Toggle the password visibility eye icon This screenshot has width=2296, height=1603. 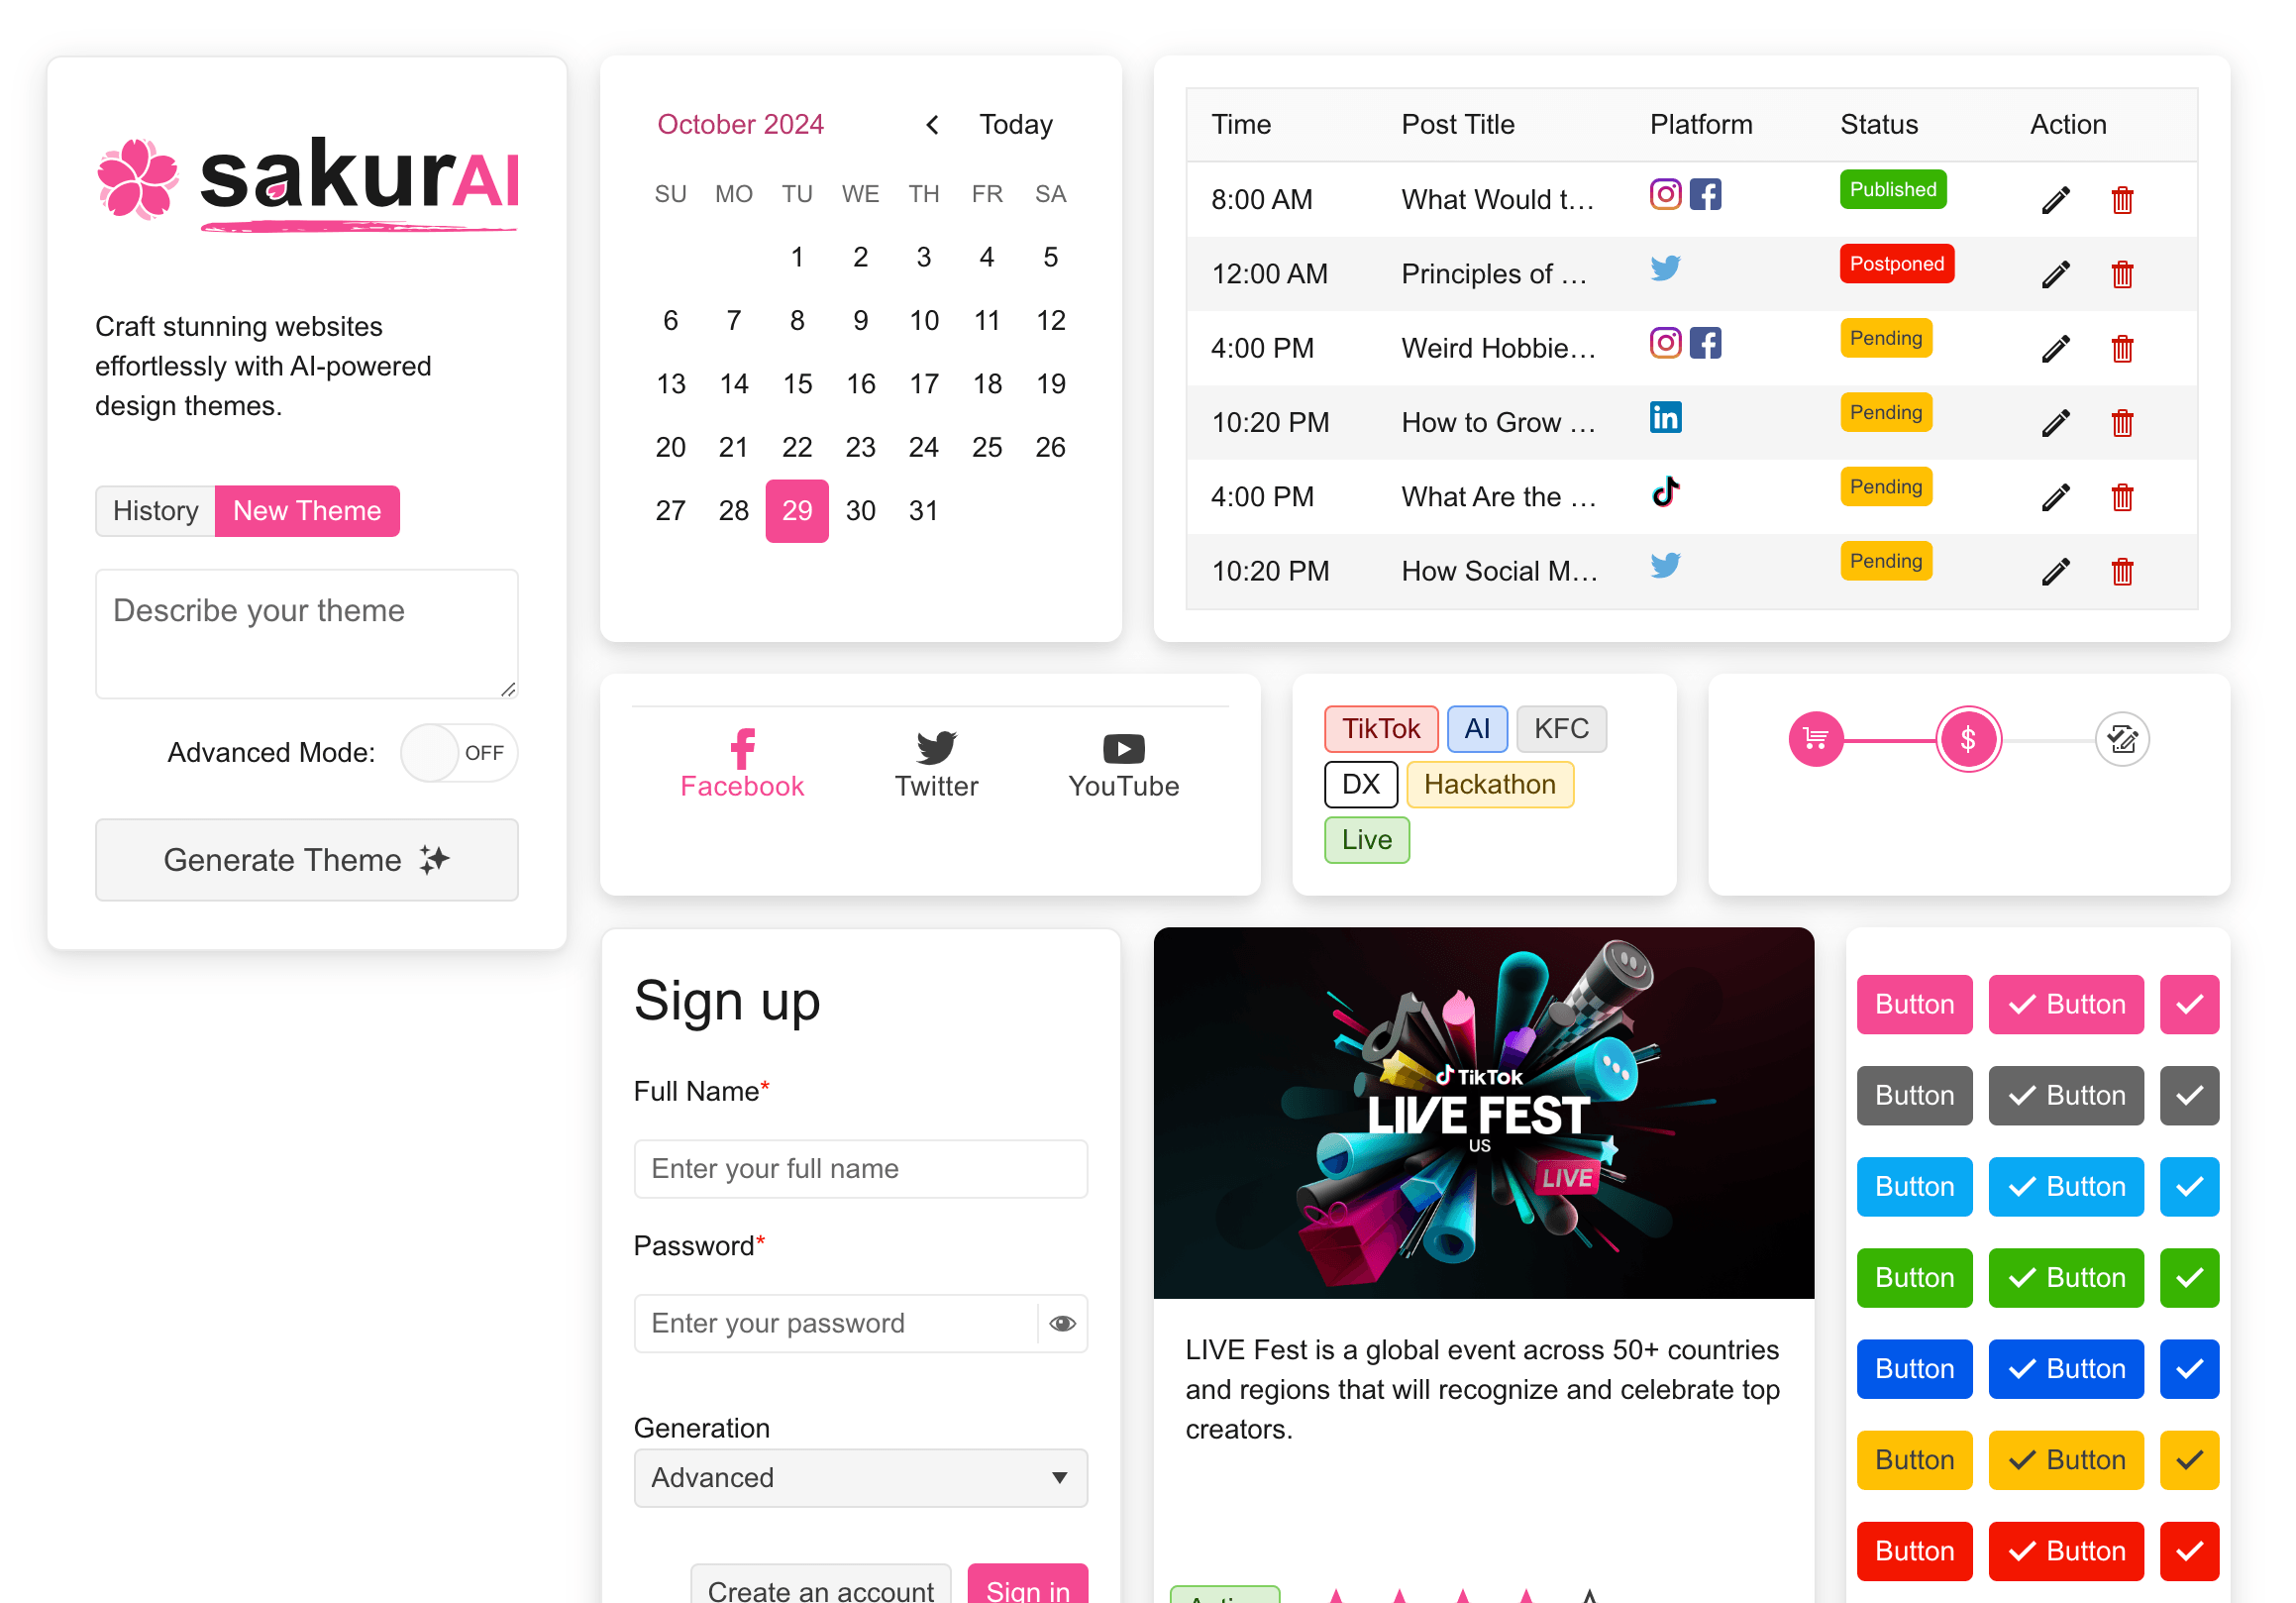click(x=1061, y=1323)
